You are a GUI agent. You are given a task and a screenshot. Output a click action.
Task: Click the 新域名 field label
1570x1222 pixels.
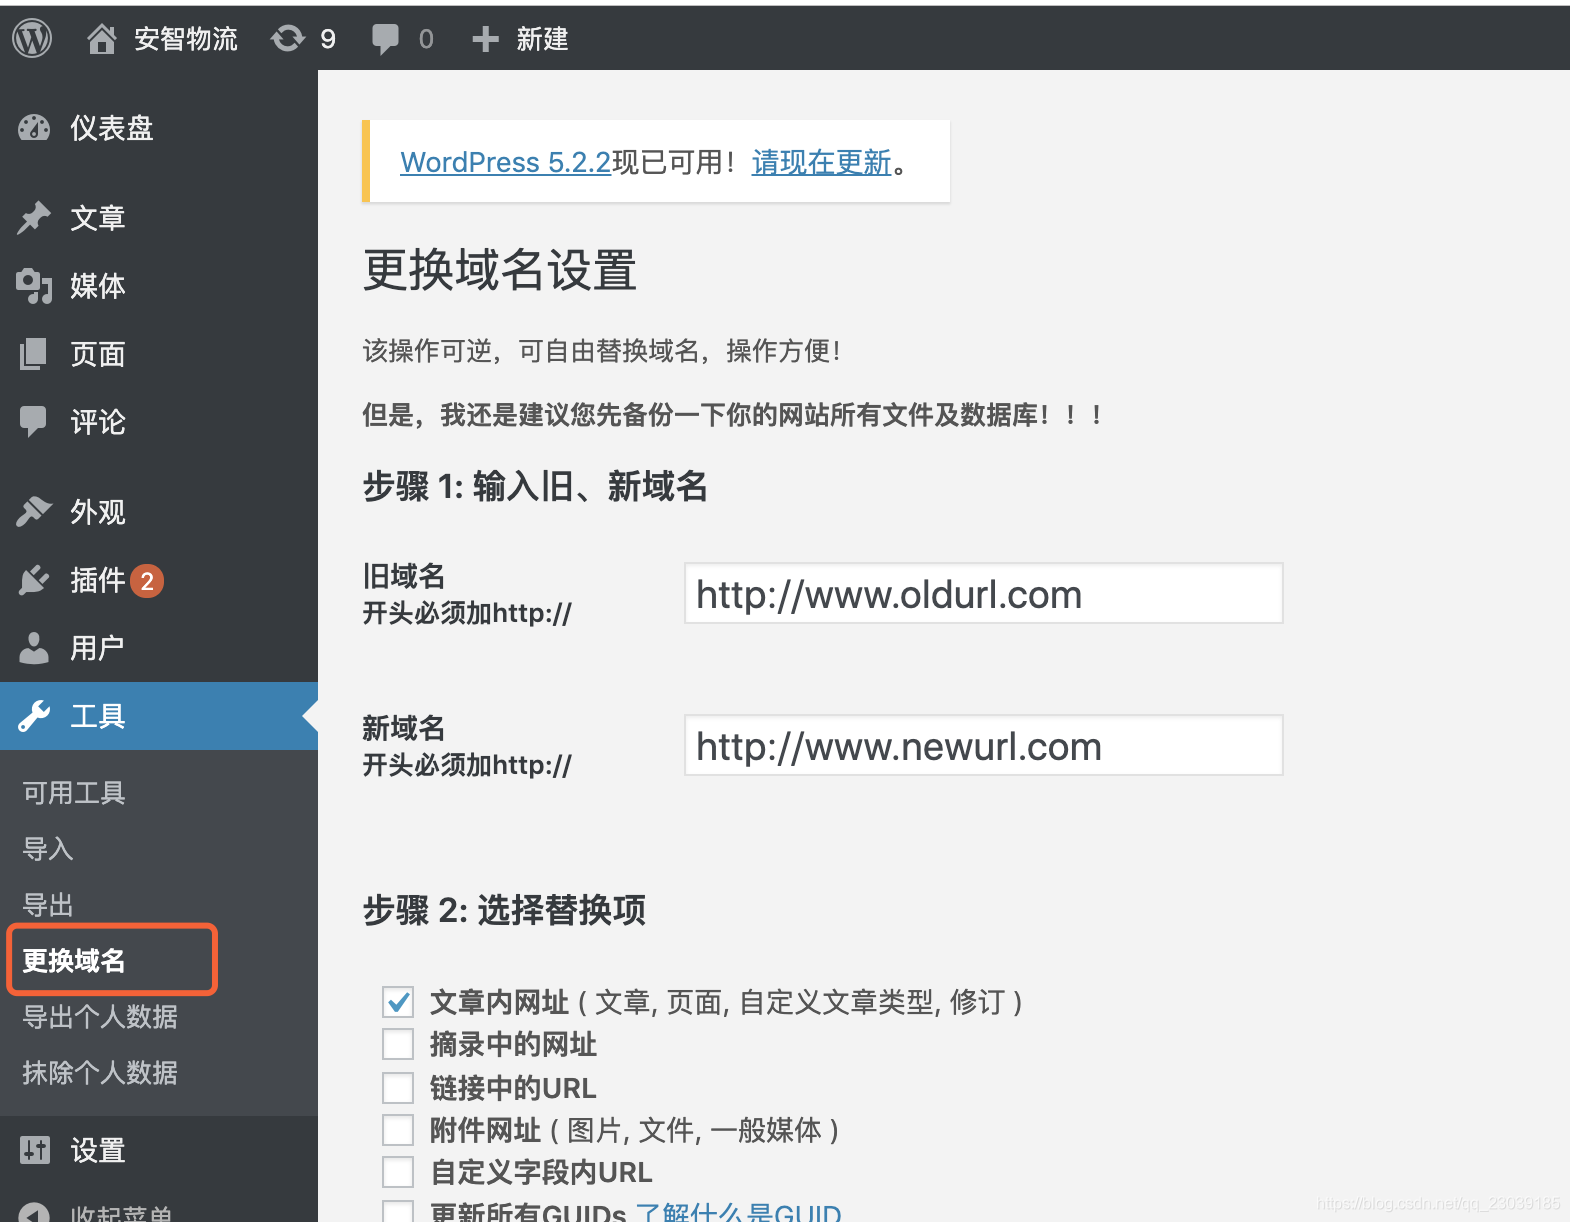(x=404, y=728)
